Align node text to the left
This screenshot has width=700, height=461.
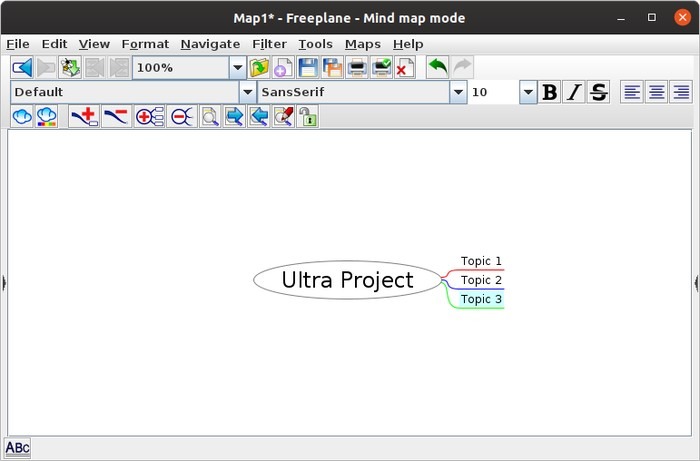coord(632,92)
